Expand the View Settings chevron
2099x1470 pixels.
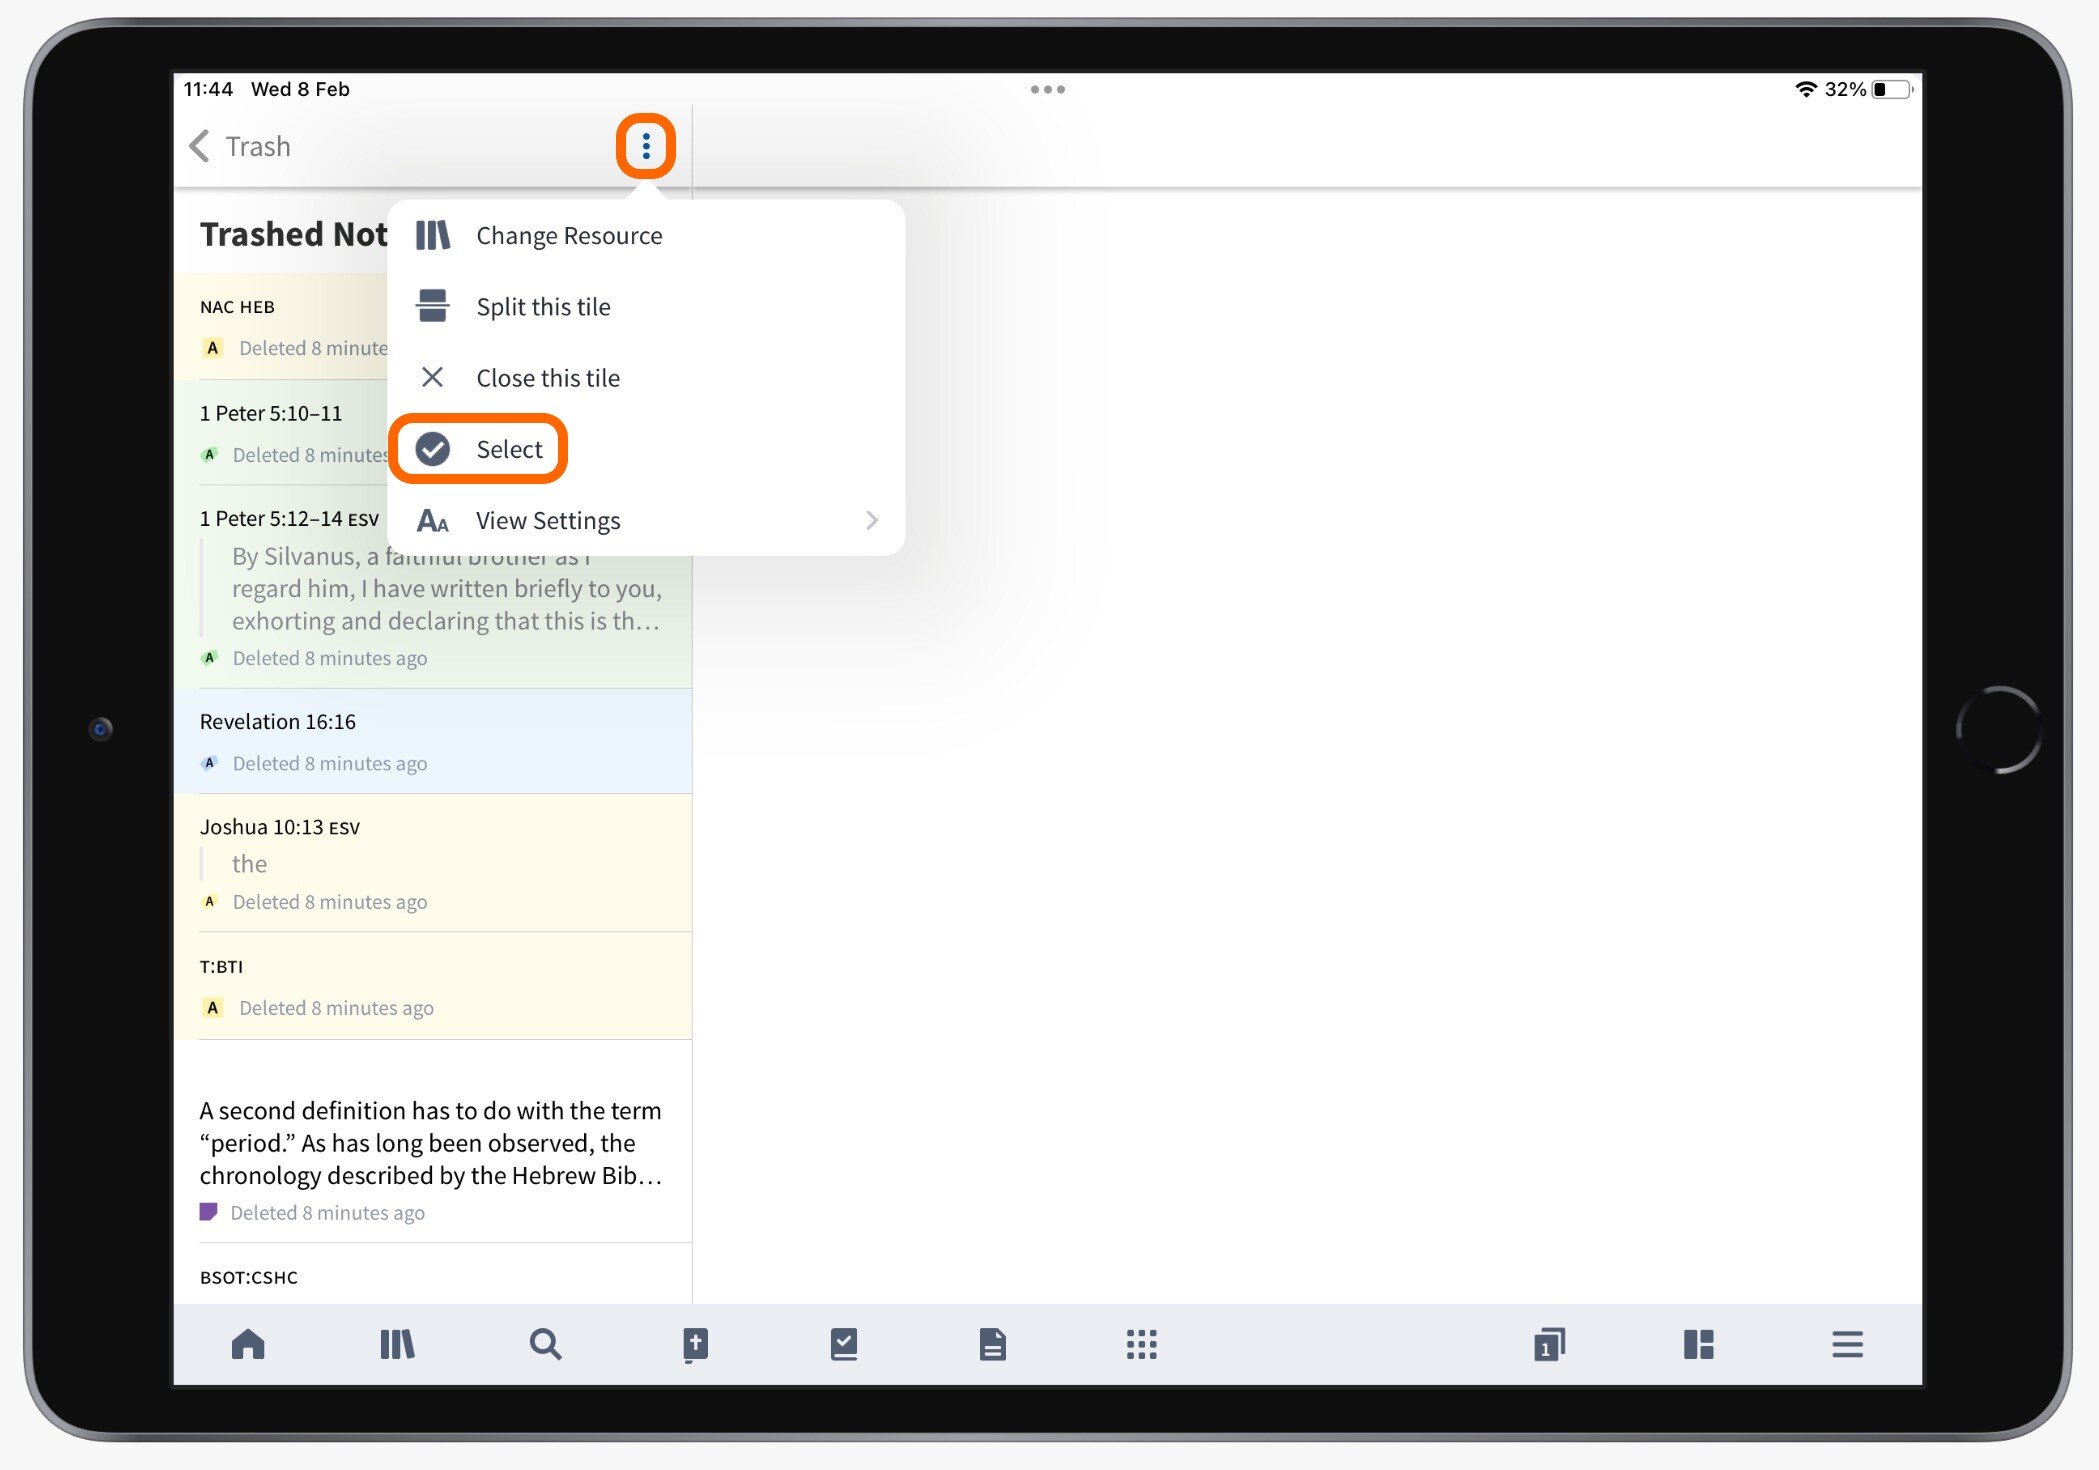(x=871, y=520)
